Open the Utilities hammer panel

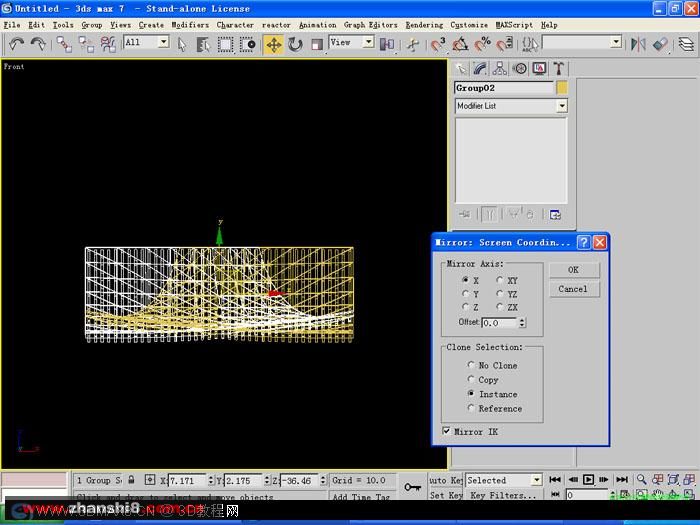(558, 68)
